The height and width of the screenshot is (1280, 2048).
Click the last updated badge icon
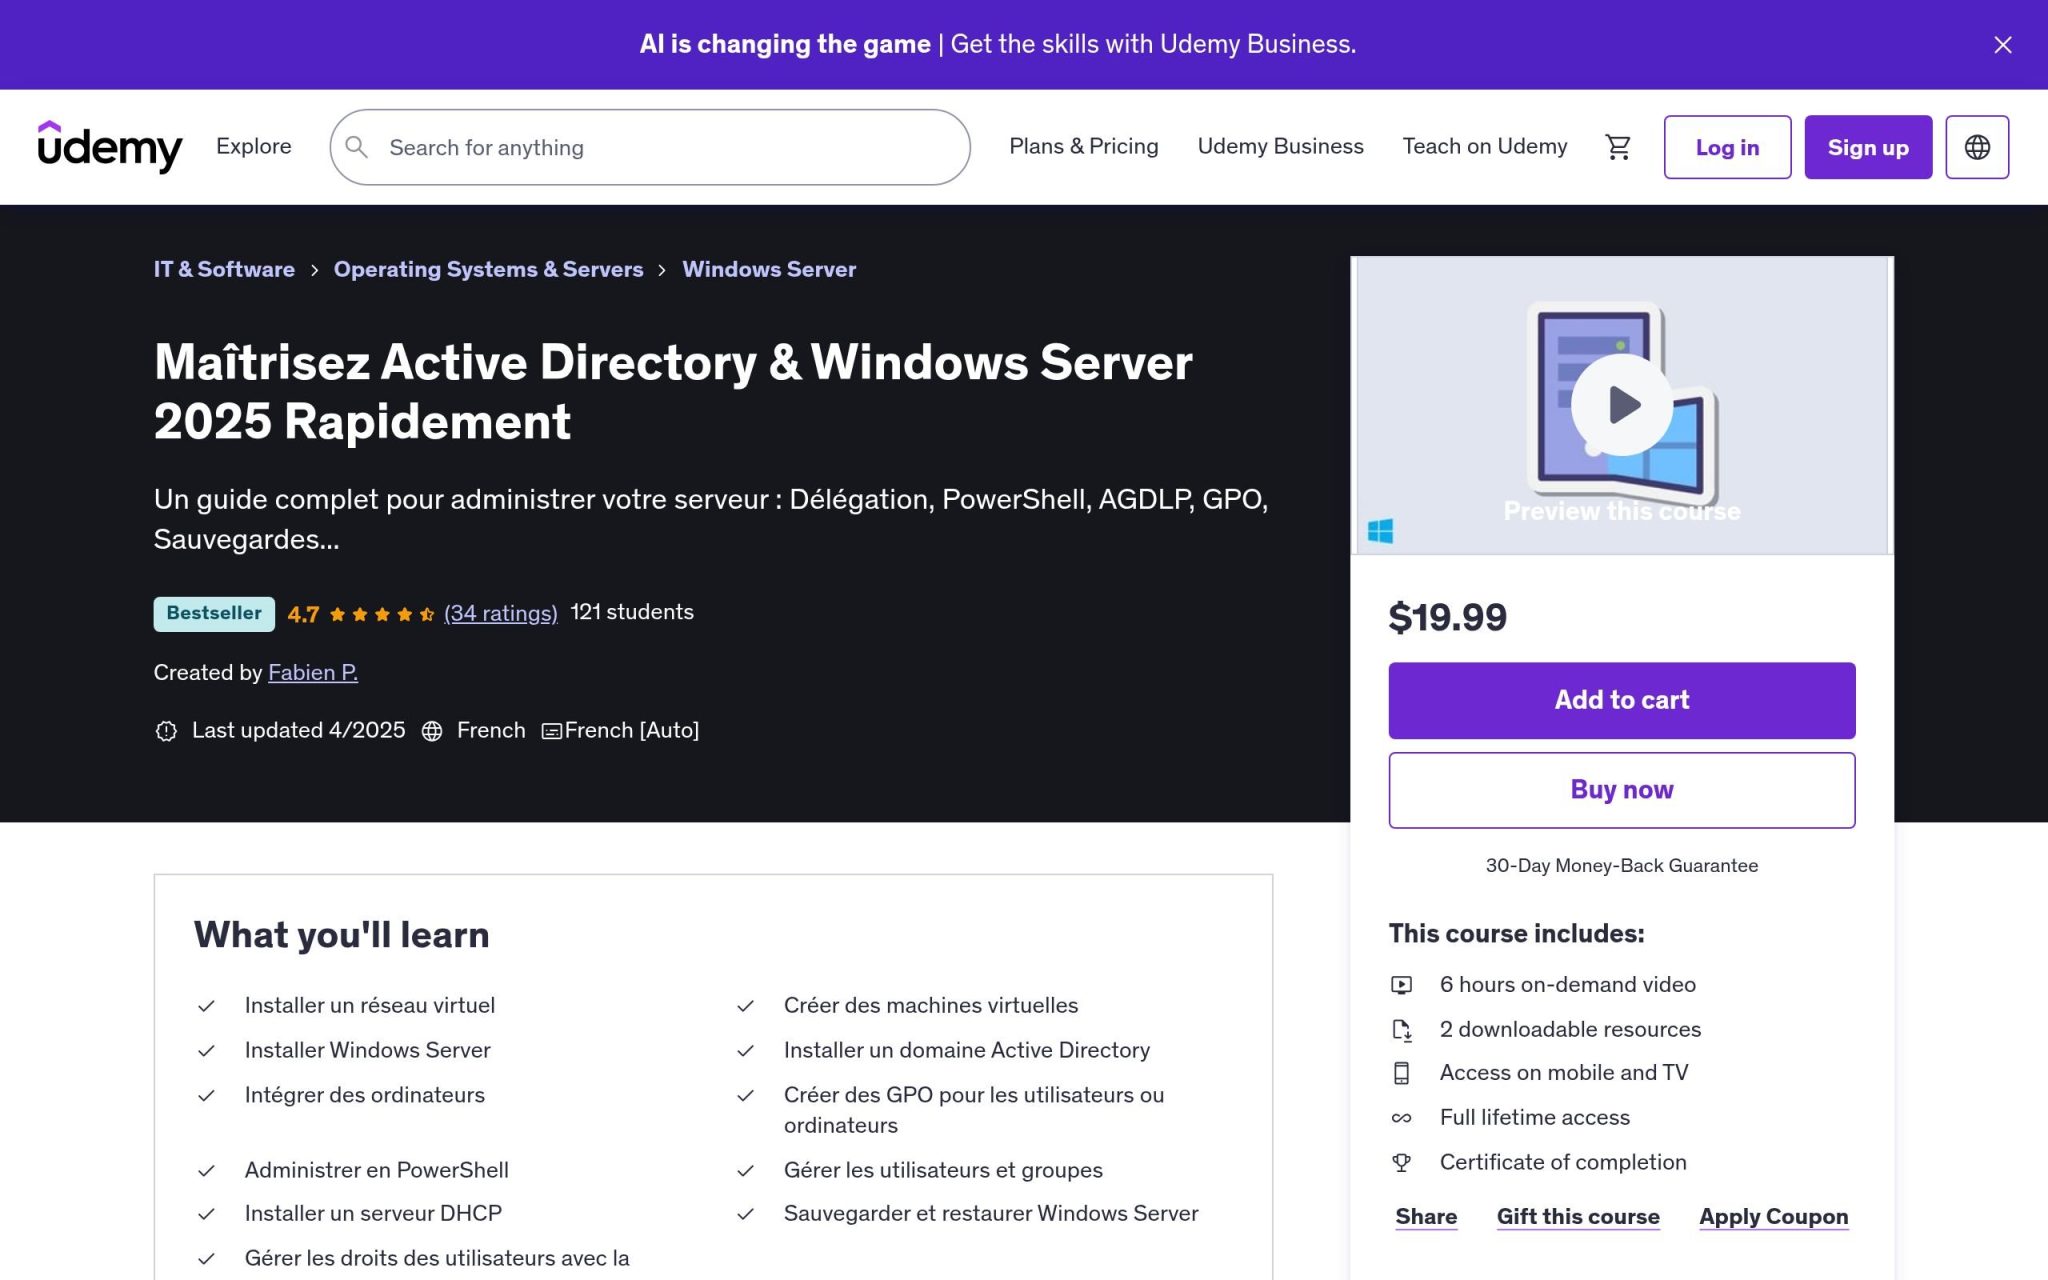click(166, 731)
